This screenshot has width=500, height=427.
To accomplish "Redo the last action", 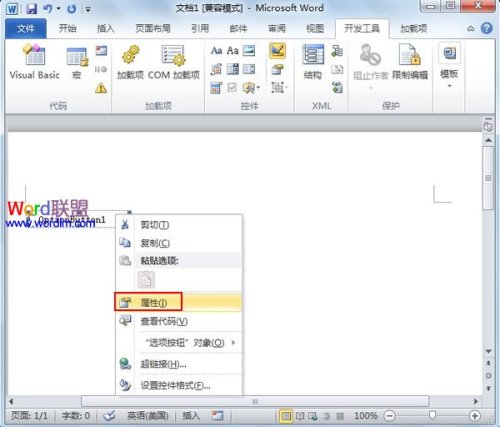I will click(71, 8).
